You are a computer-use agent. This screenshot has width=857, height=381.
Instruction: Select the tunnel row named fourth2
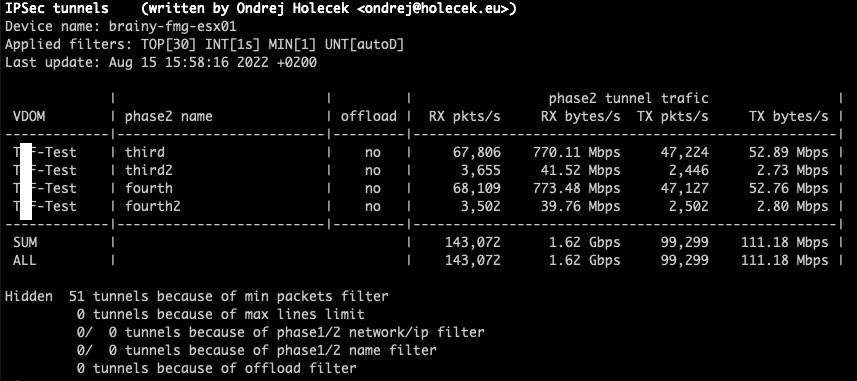pyautogui.click(x=424, y=206)
